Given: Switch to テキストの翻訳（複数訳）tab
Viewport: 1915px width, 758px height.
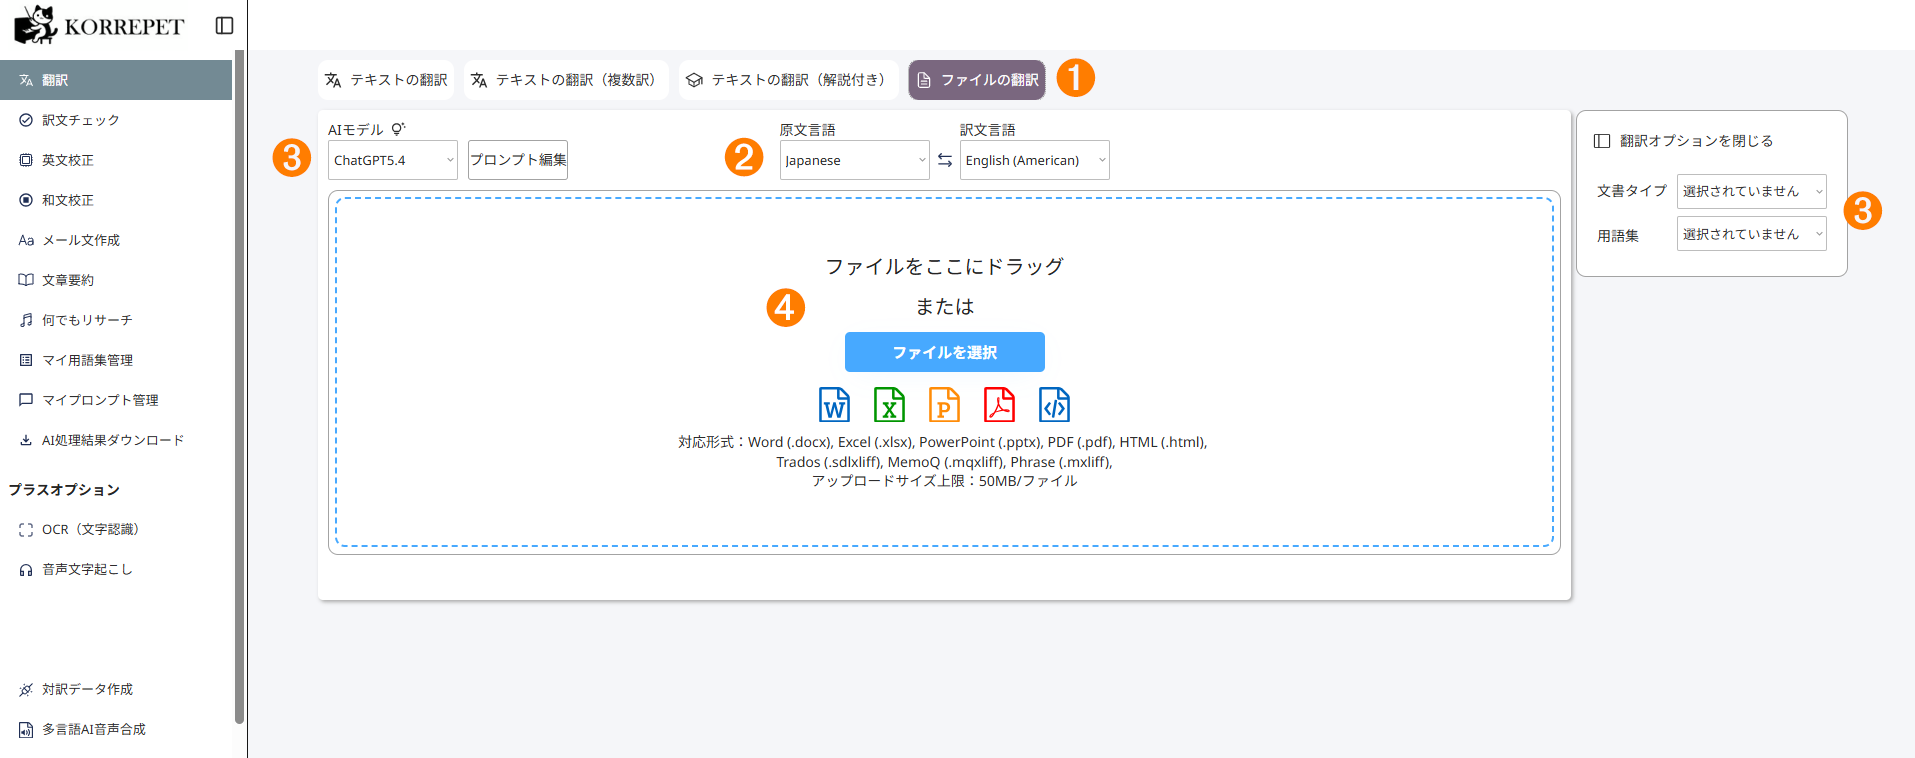Looking at the screenshot, I should [x=566, y=80].
